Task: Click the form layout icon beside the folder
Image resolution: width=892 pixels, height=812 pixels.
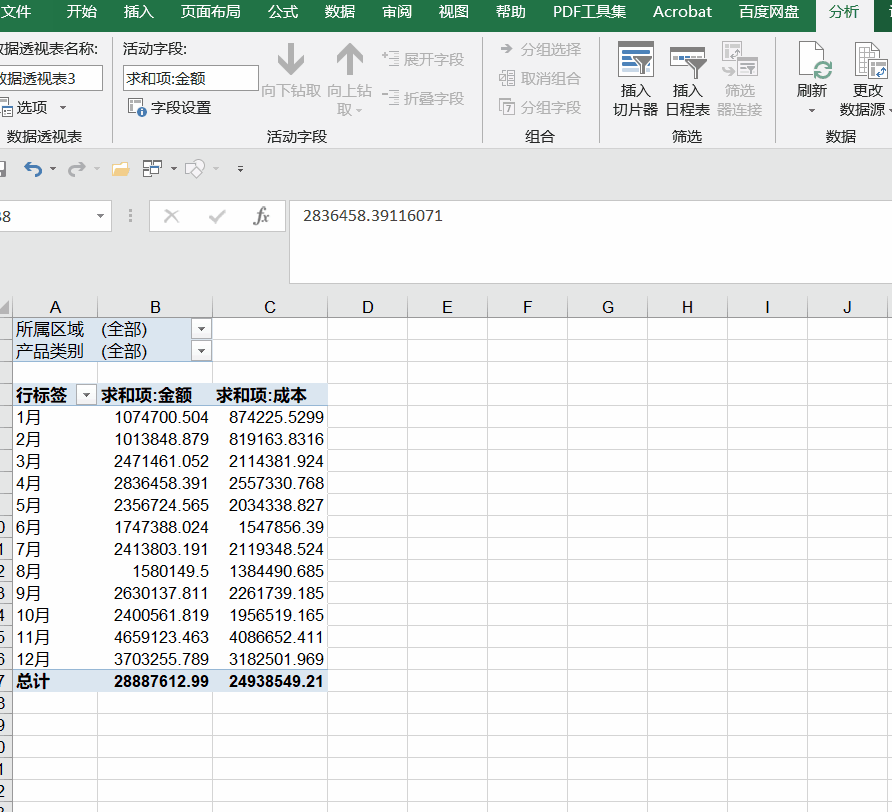Action: coord(152,169)
